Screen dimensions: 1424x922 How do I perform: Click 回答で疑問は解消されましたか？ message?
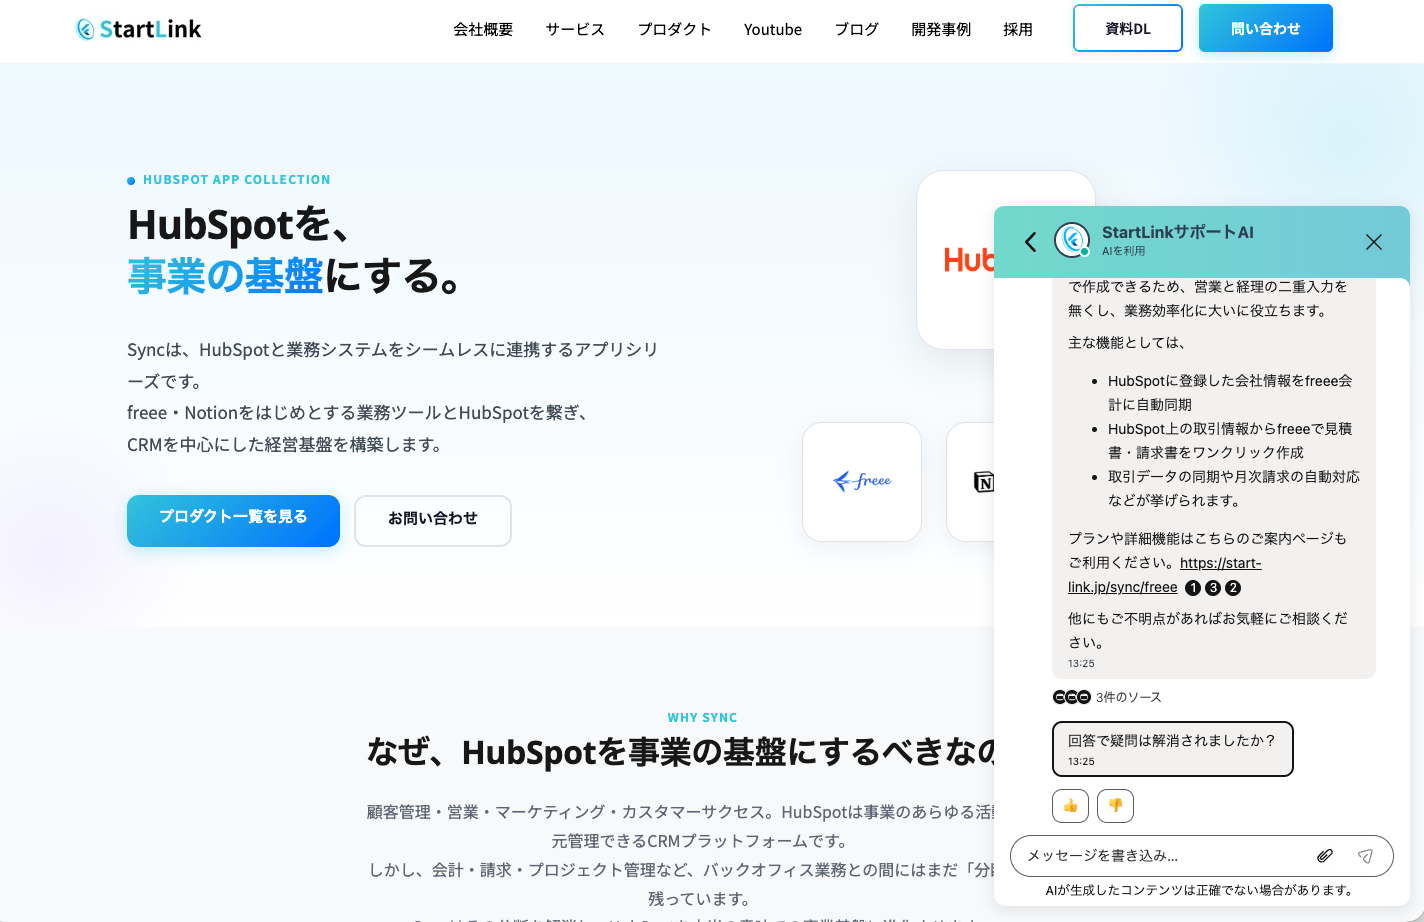coord(1173,749)
